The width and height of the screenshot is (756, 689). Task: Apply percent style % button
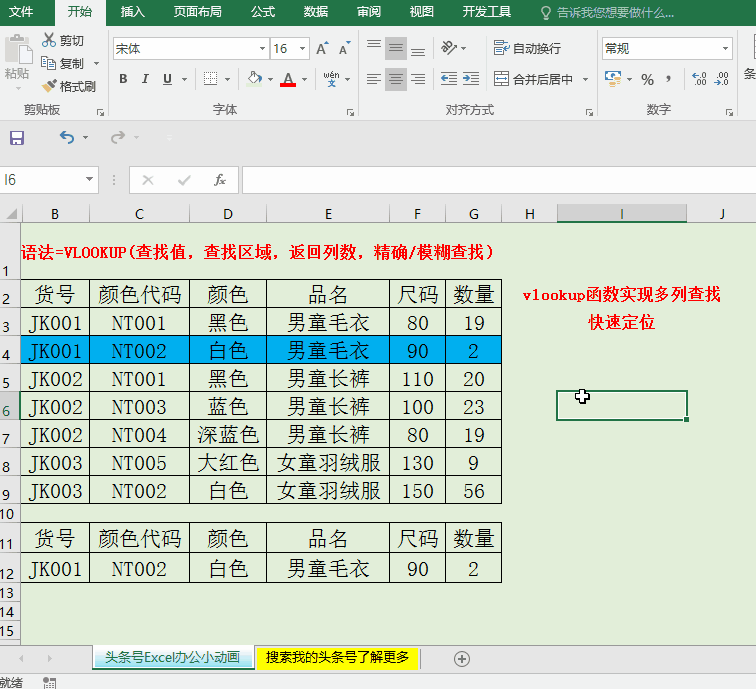tap(647, 79)
